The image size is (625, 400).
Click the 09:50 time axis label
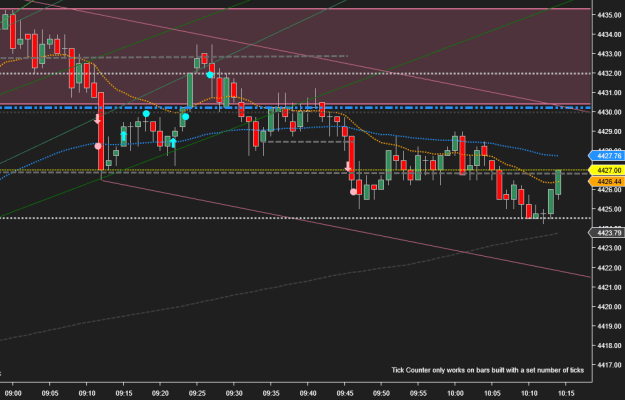[x=381, y=393]
